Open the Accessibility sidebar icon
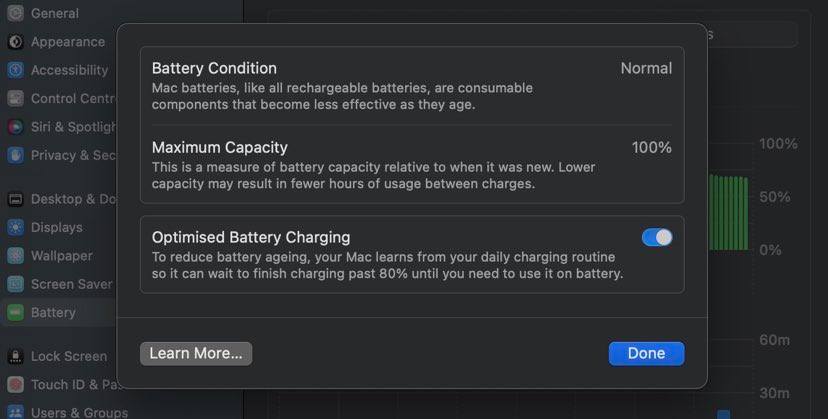 tap(15, 70)
